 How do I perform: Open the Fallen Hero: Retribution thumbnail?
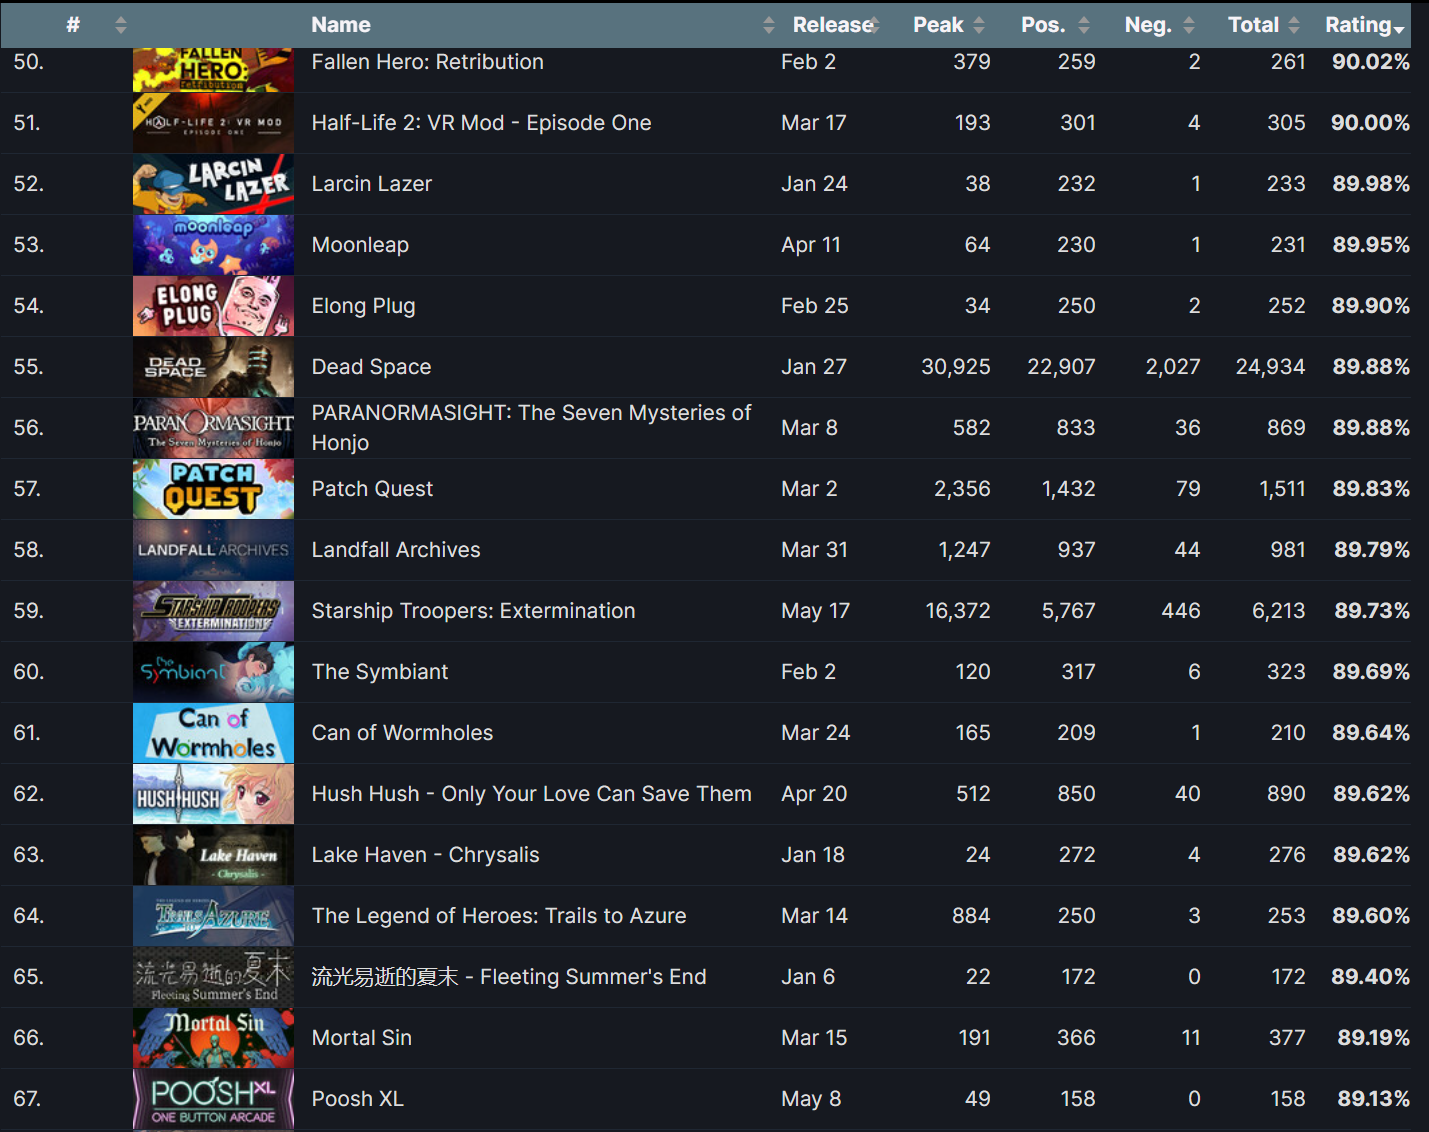pos(213,69)
